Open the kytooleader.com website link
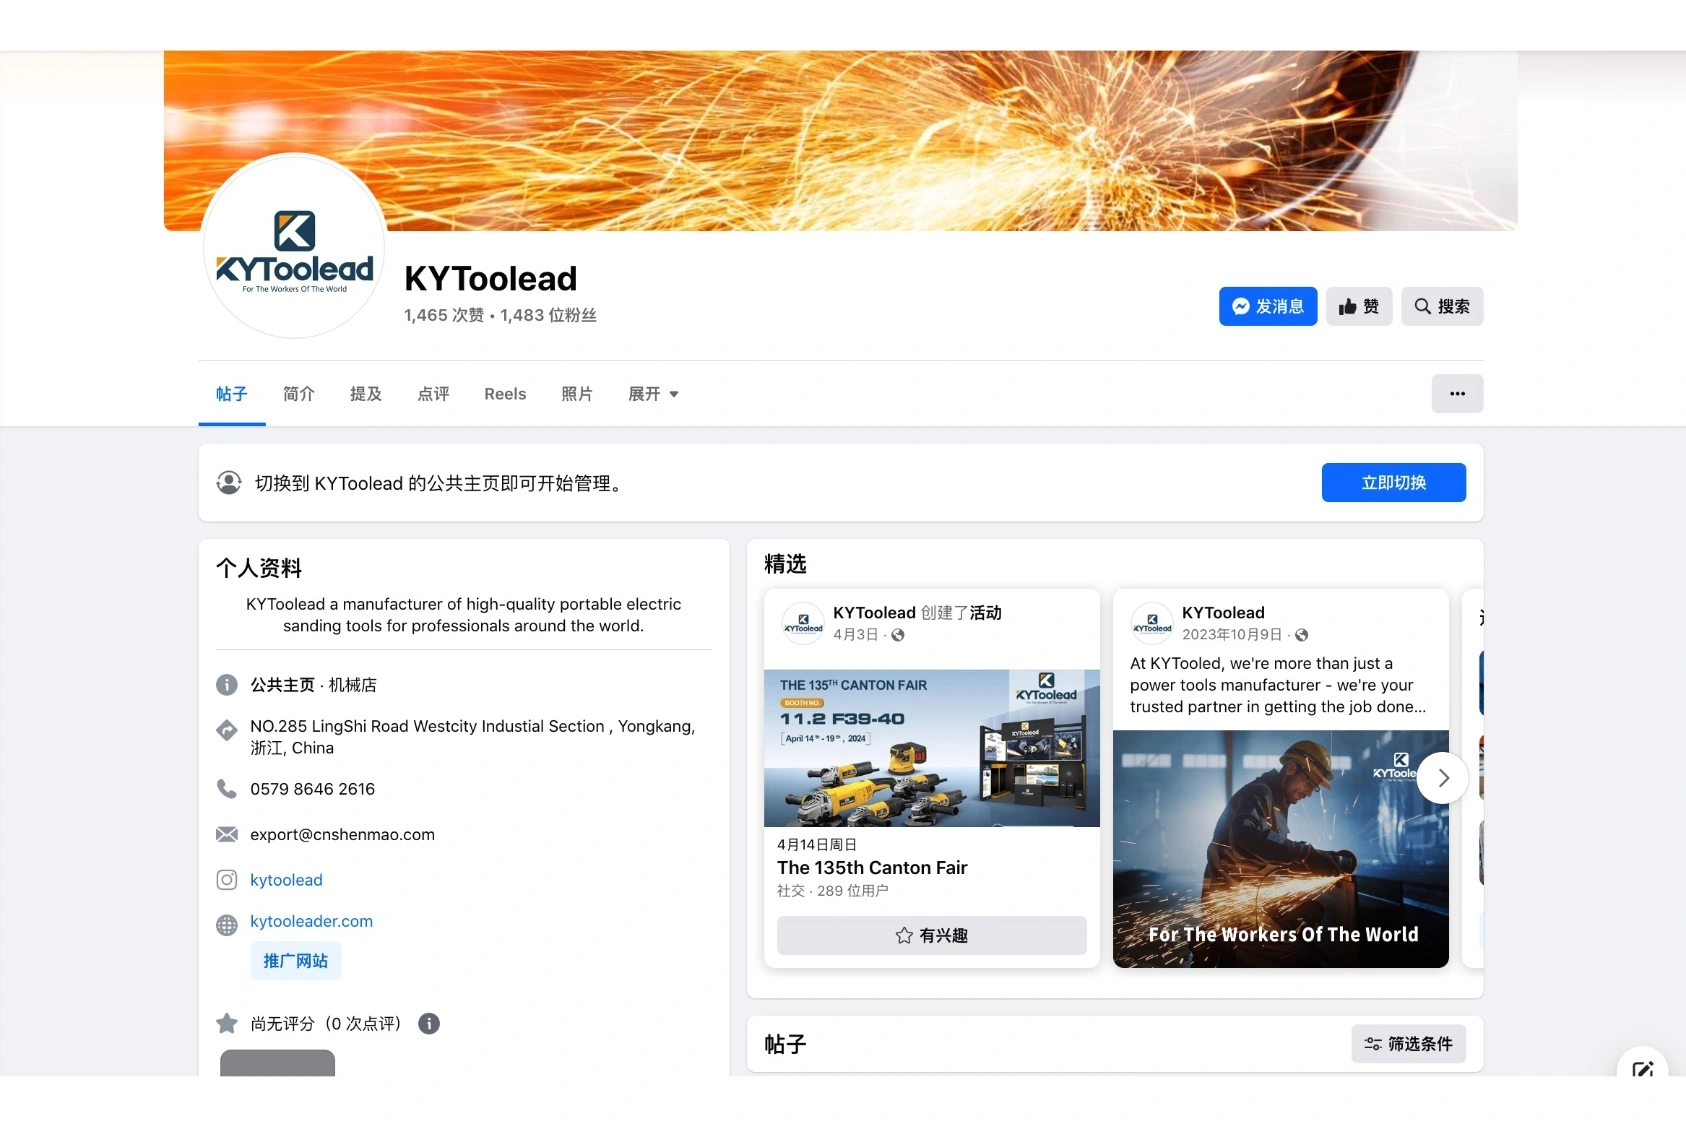 pos(311,921)
